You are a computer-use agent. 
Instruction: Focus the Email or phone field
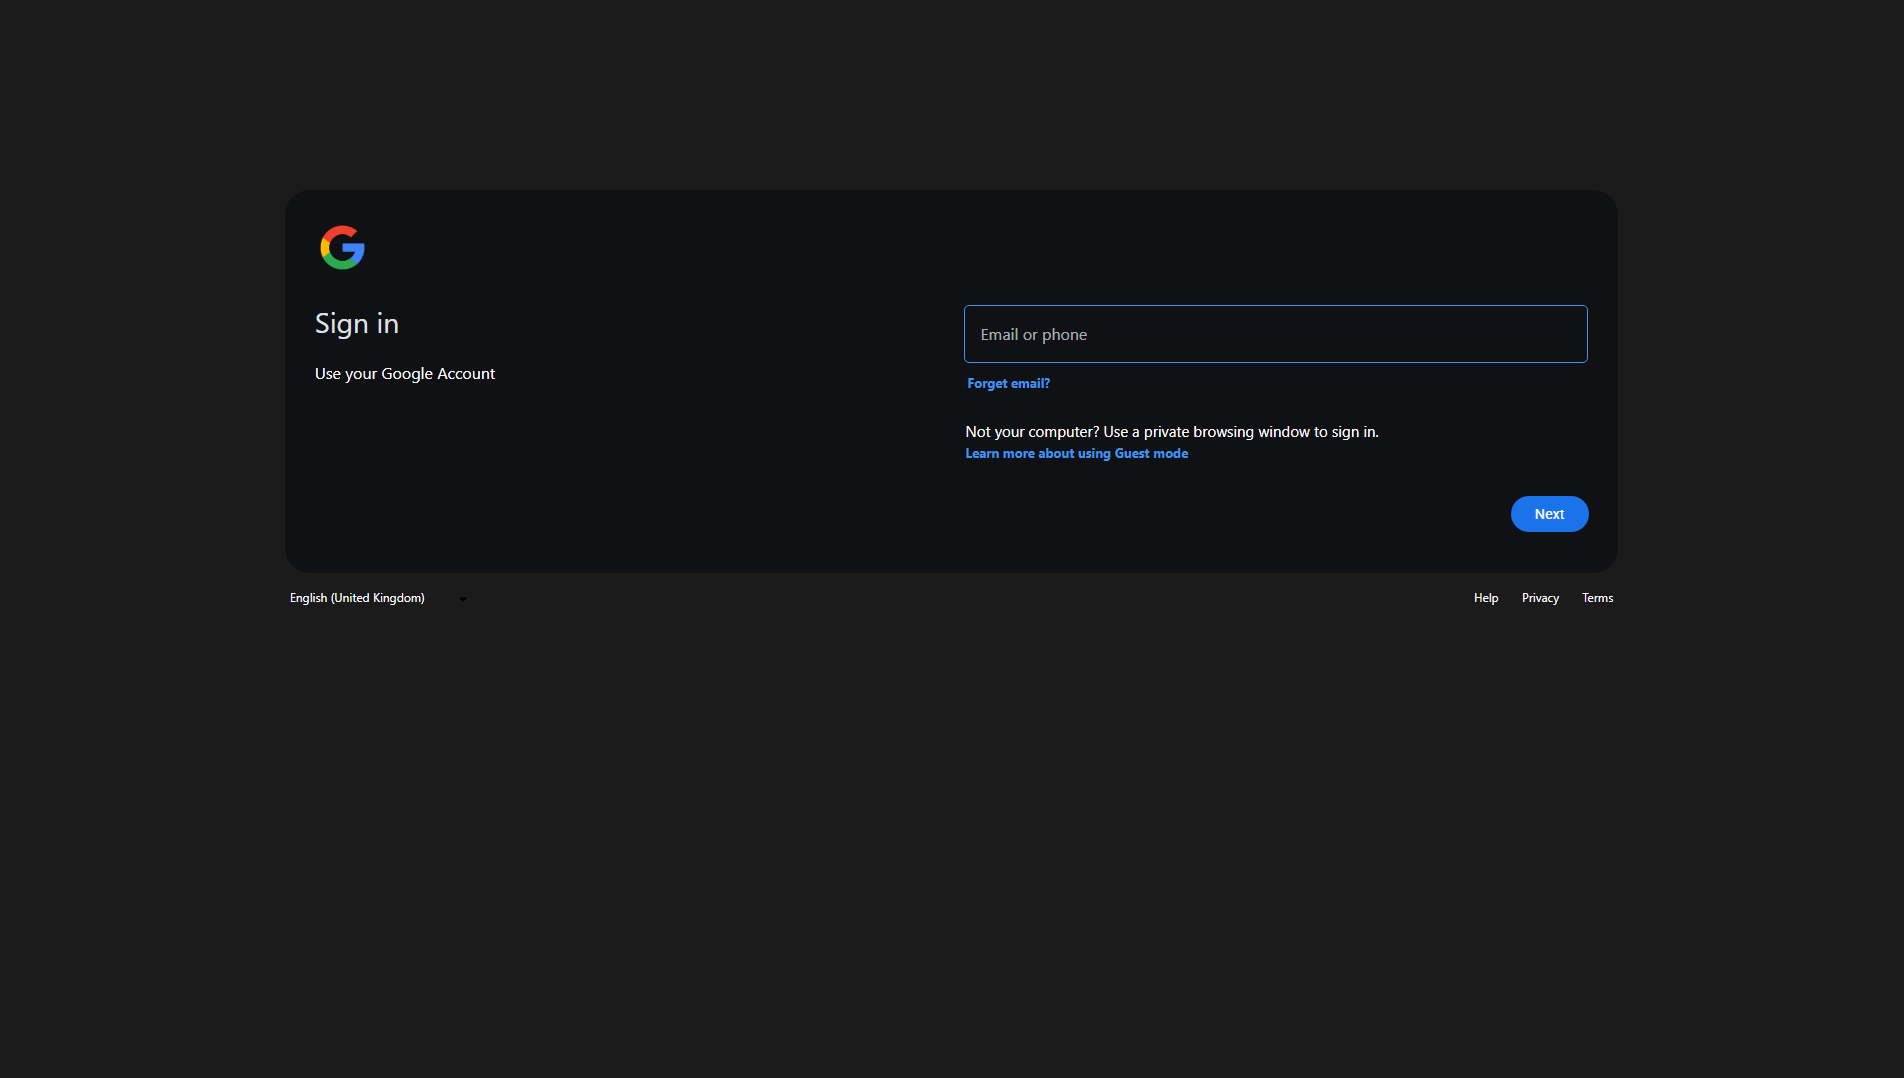[x=1275, y=334]
